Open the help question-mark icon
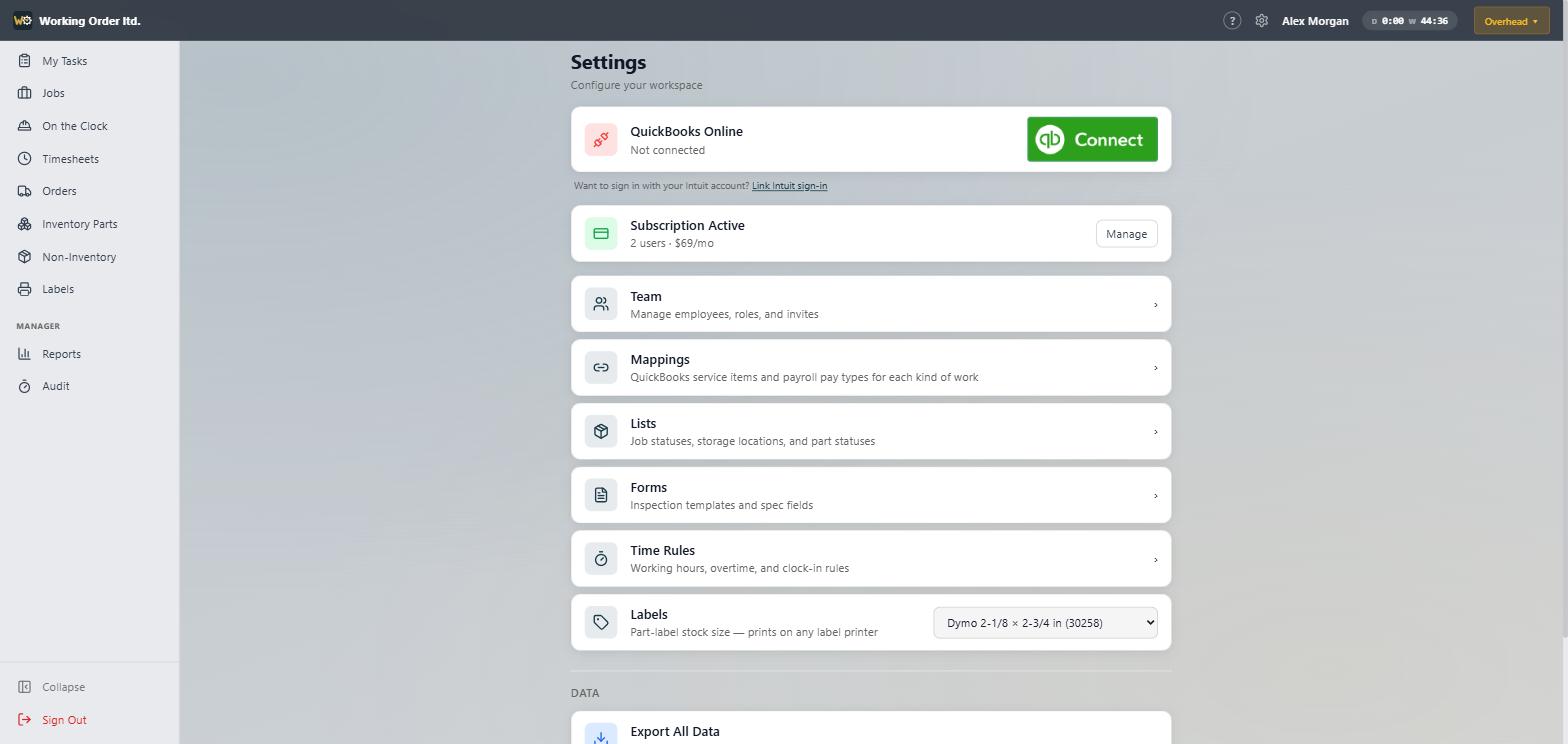This screenshot has height=744, width=1568. (1232, 20)
